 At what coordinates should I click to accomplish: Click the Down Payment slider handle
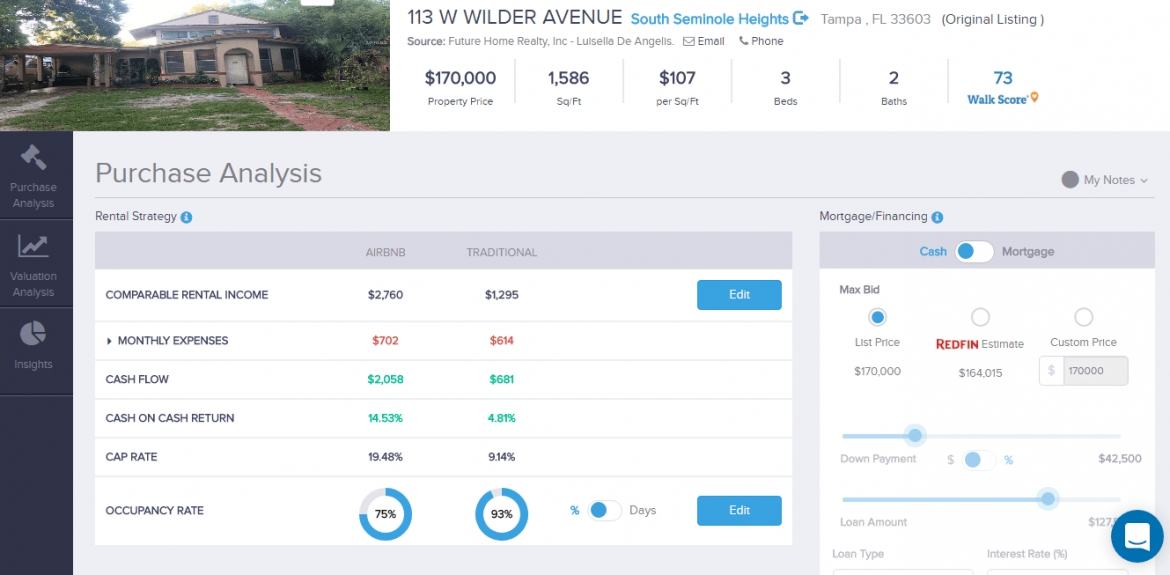click(914, 436)
